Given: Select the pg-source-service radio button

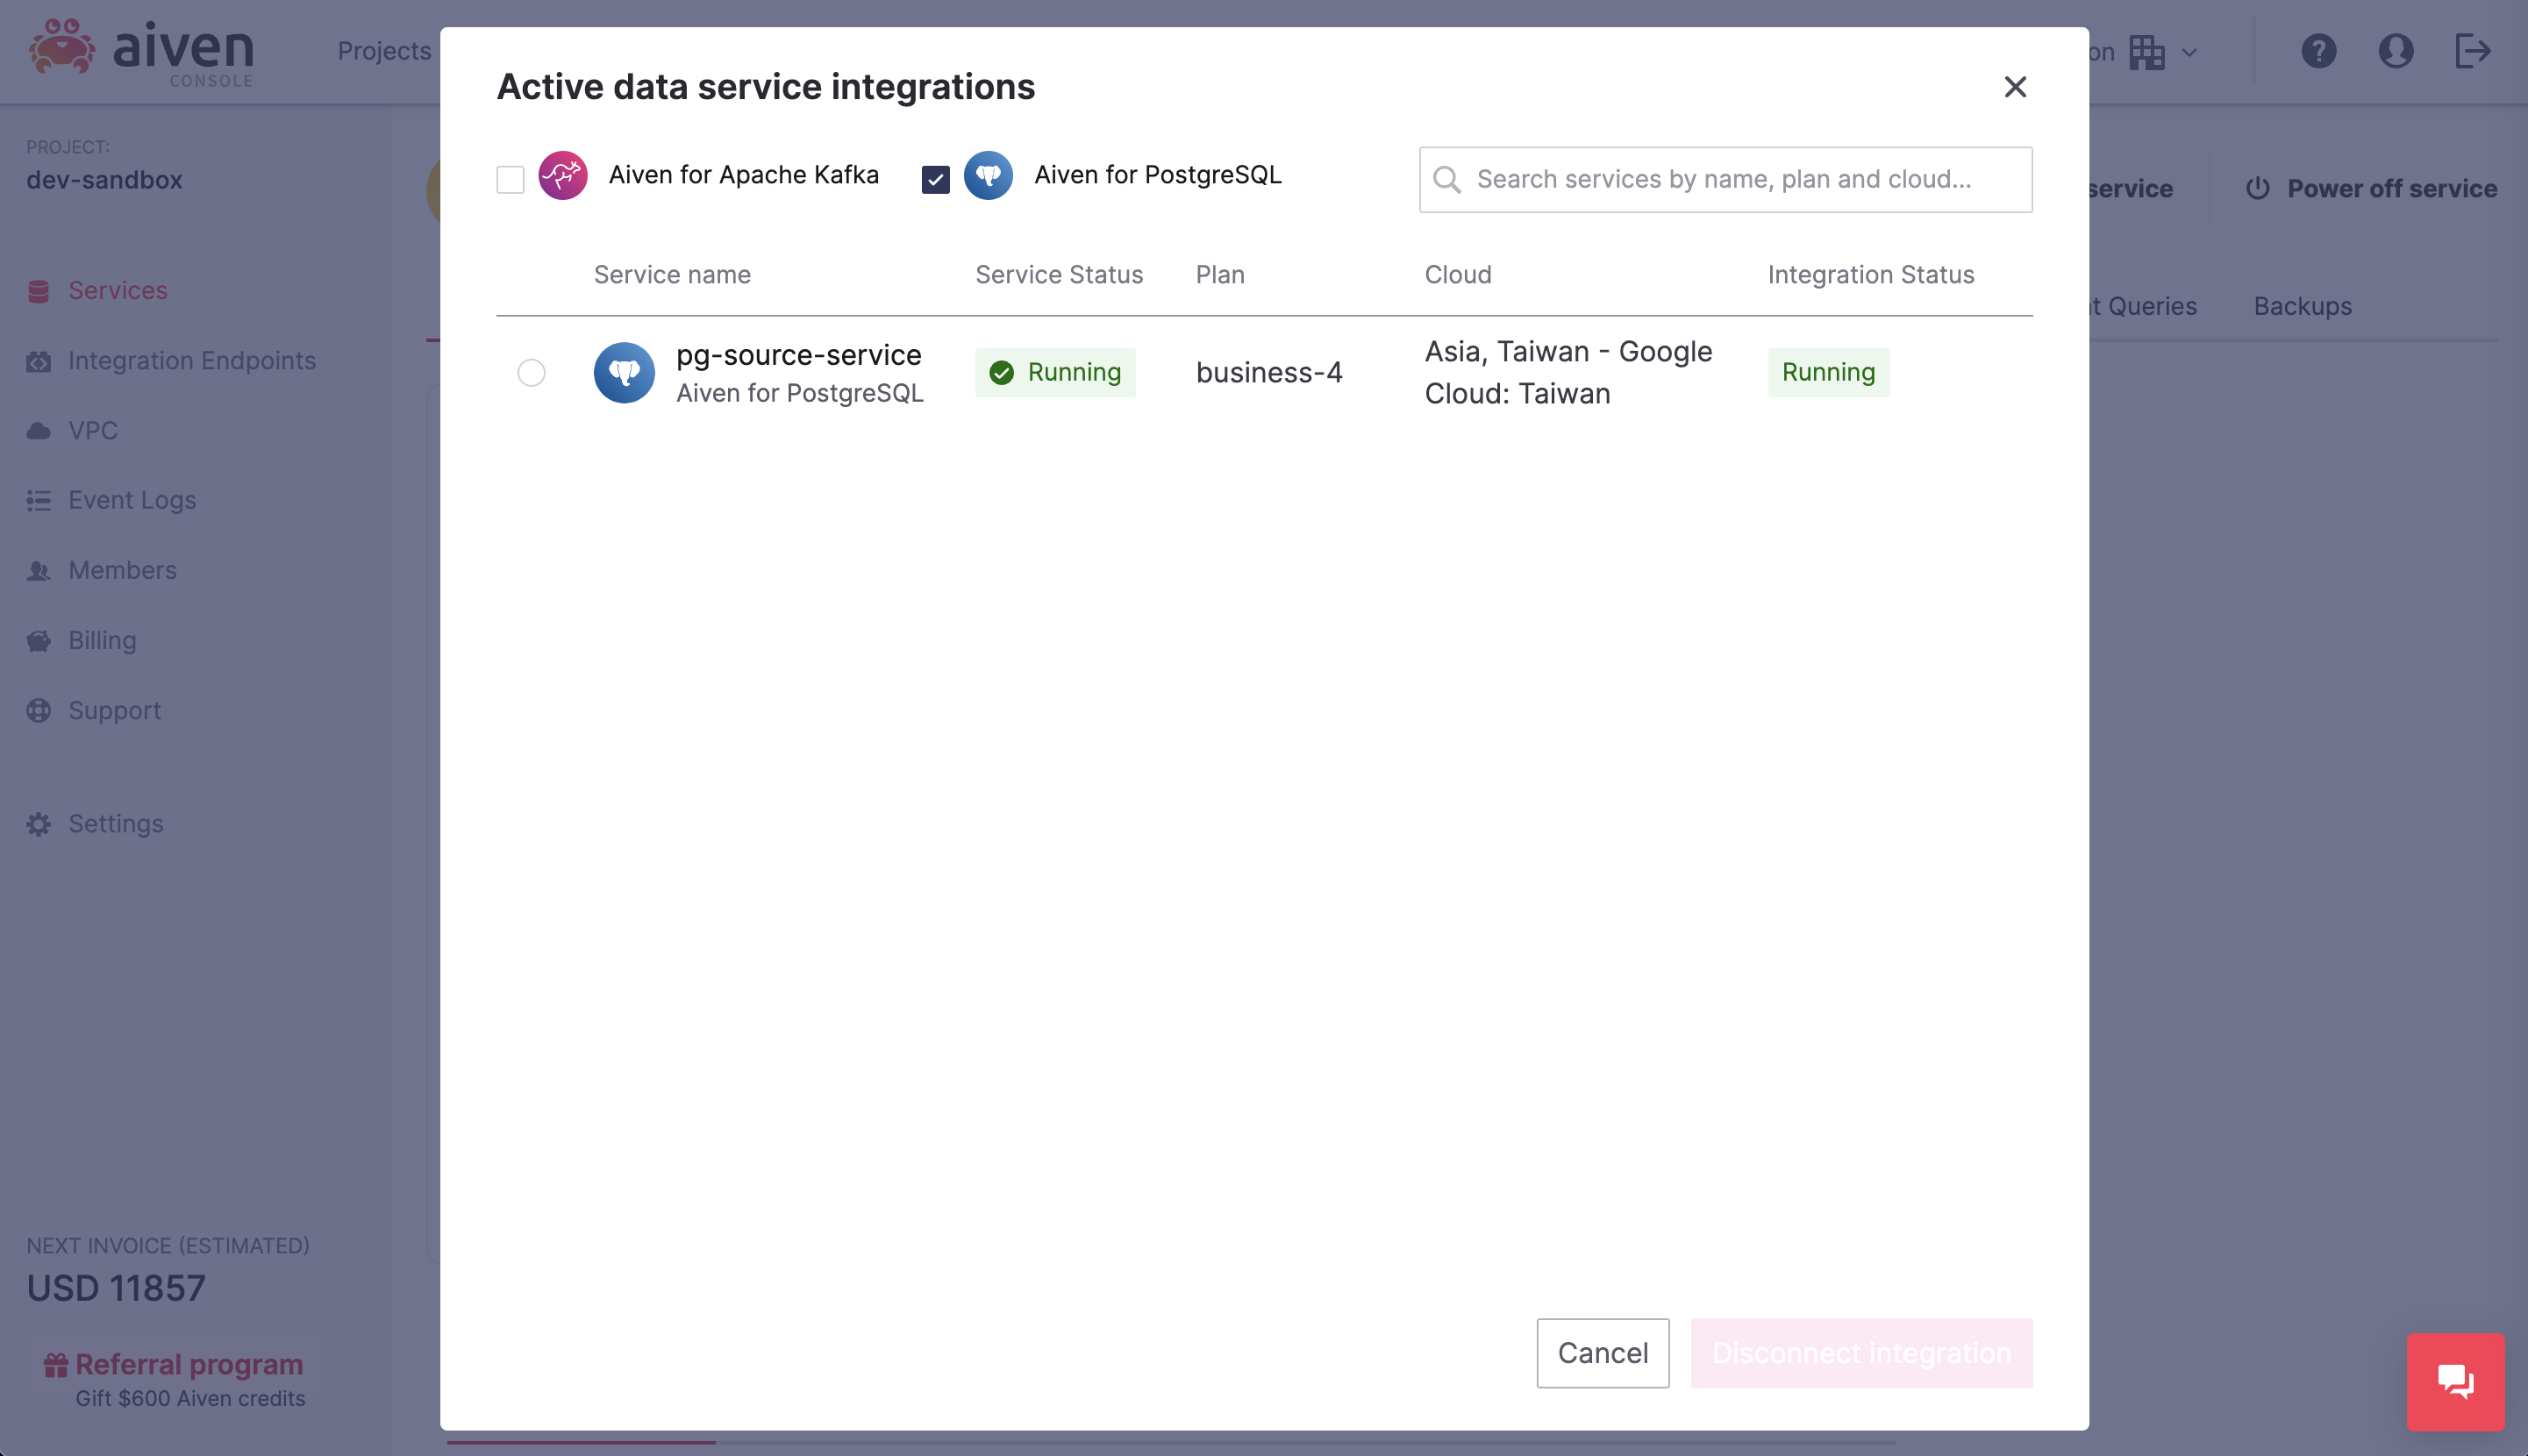Looking at the screenshot, I should [x=531, y=373].
